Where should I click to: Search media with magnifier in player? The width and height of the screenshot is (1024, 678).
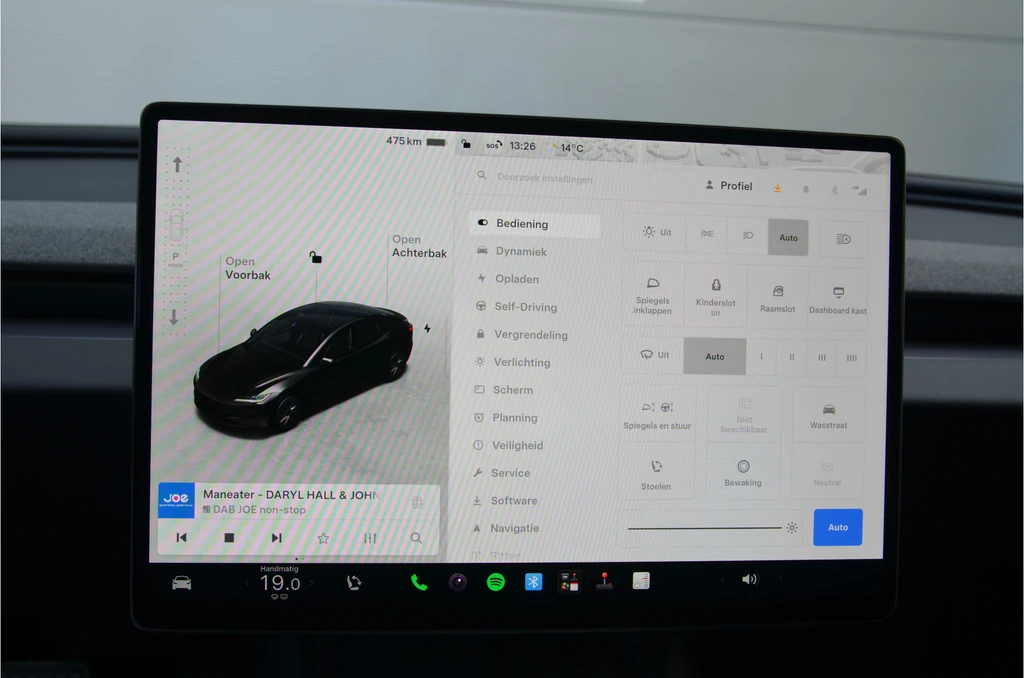pyautogui.click(x=416, y=538)
